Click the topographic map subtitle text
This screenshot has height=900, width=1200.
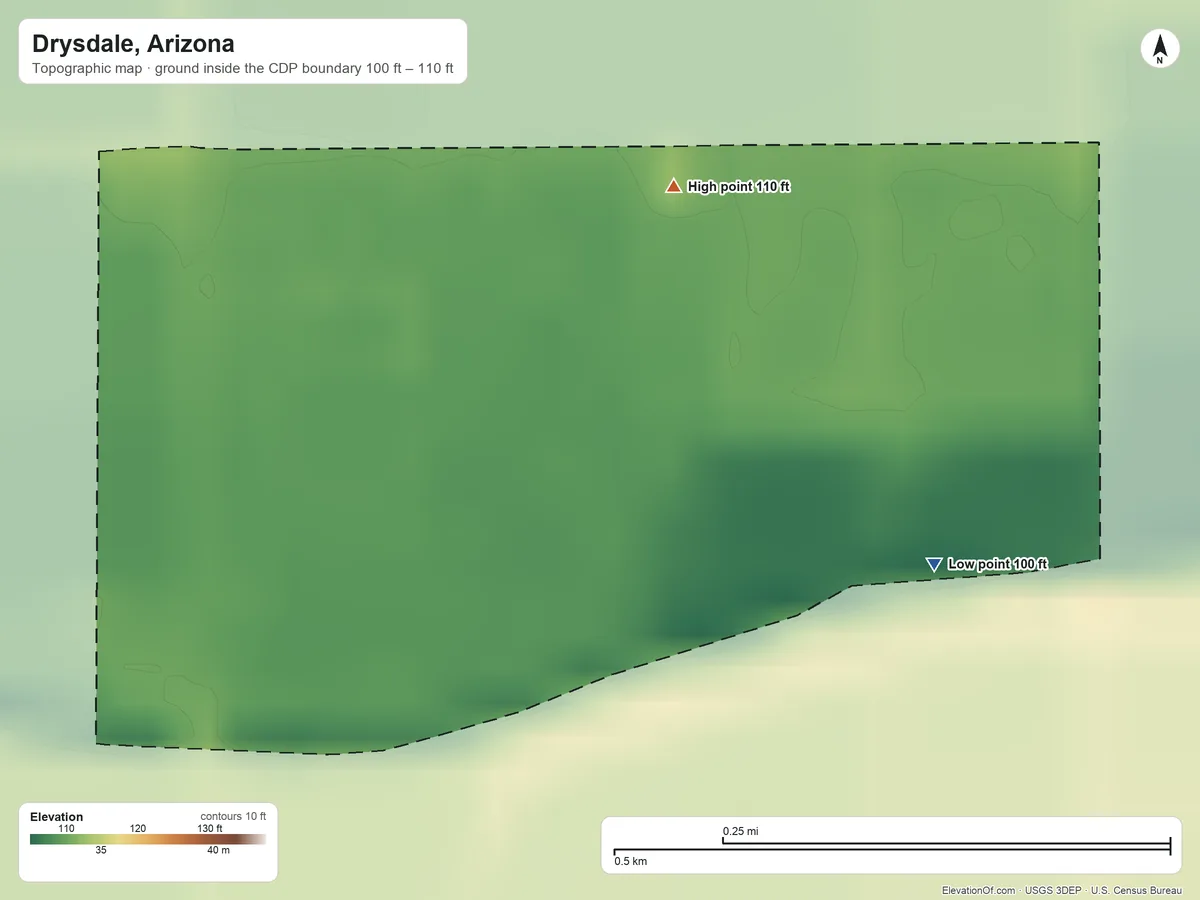243,70
